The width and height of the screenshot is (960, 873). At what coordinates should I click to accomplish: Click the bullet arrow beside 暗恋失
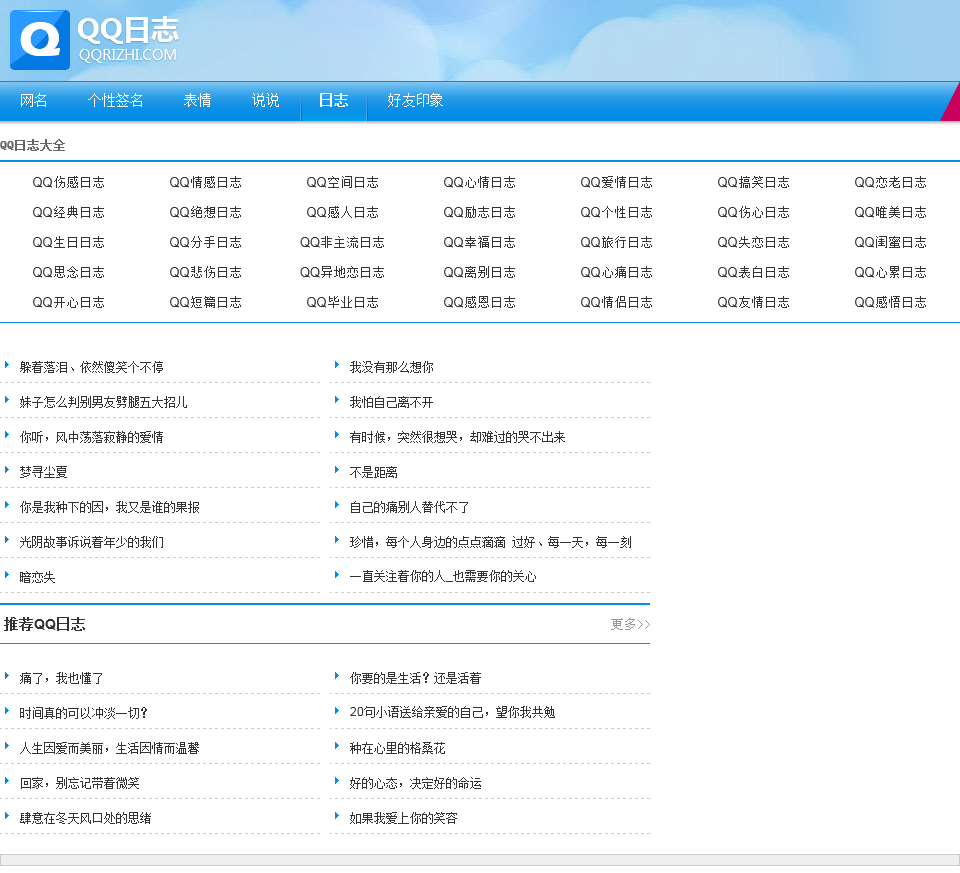(7, 575)
